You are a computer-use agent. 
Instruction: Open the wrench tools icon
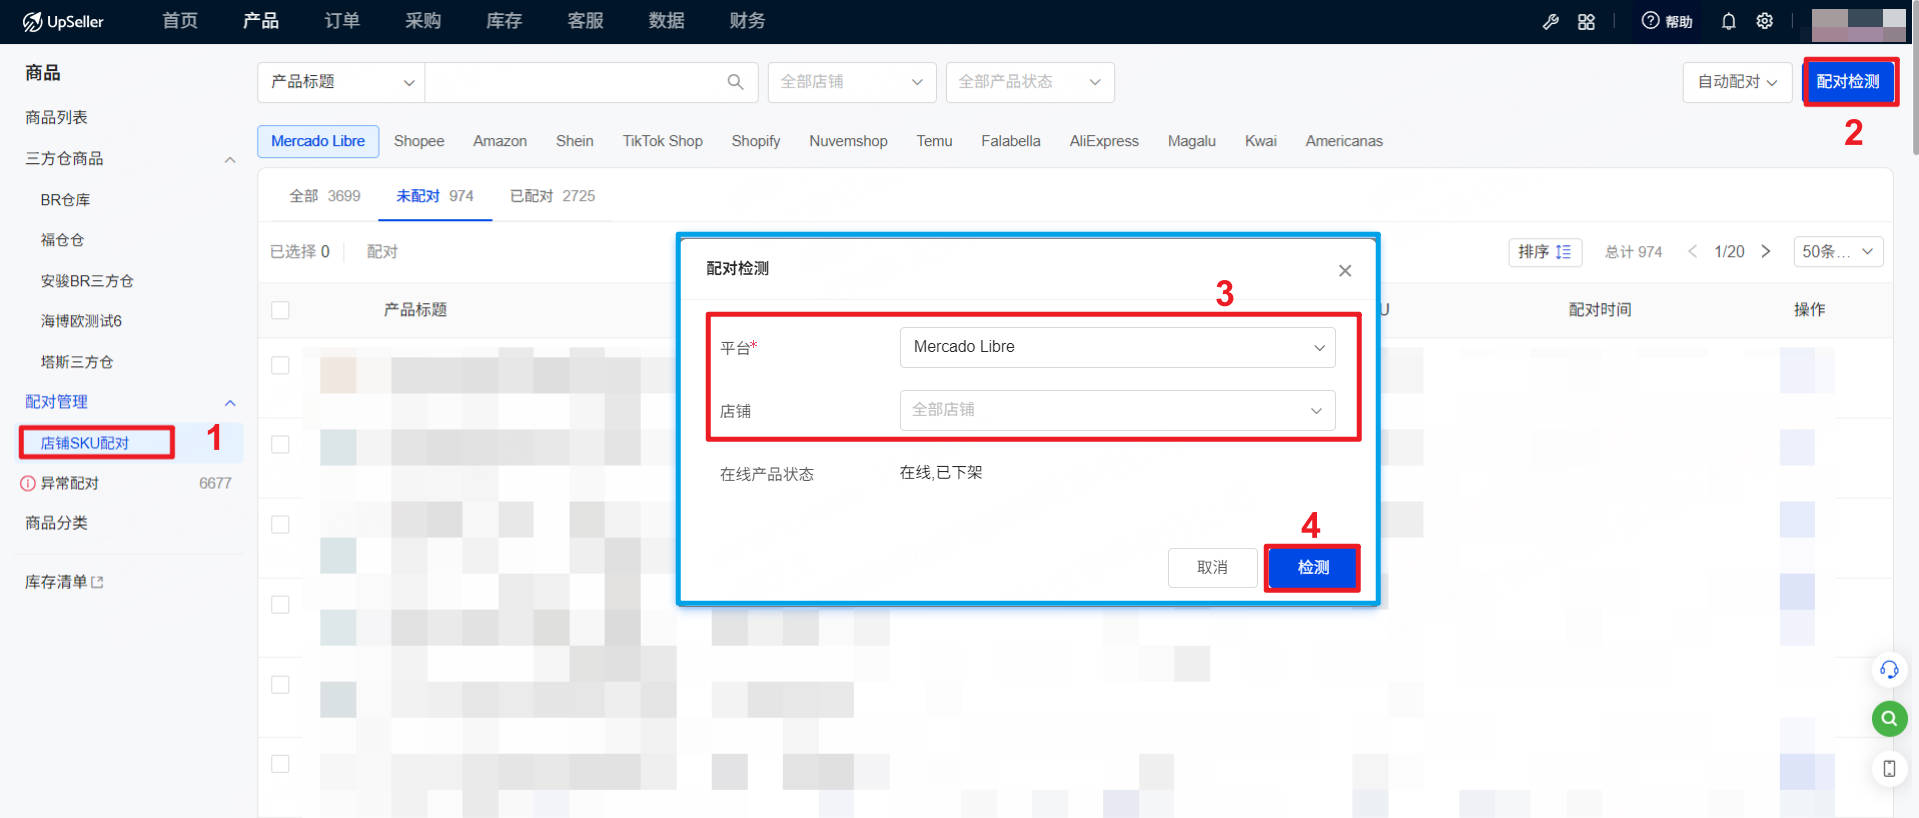coord(1551,21)
